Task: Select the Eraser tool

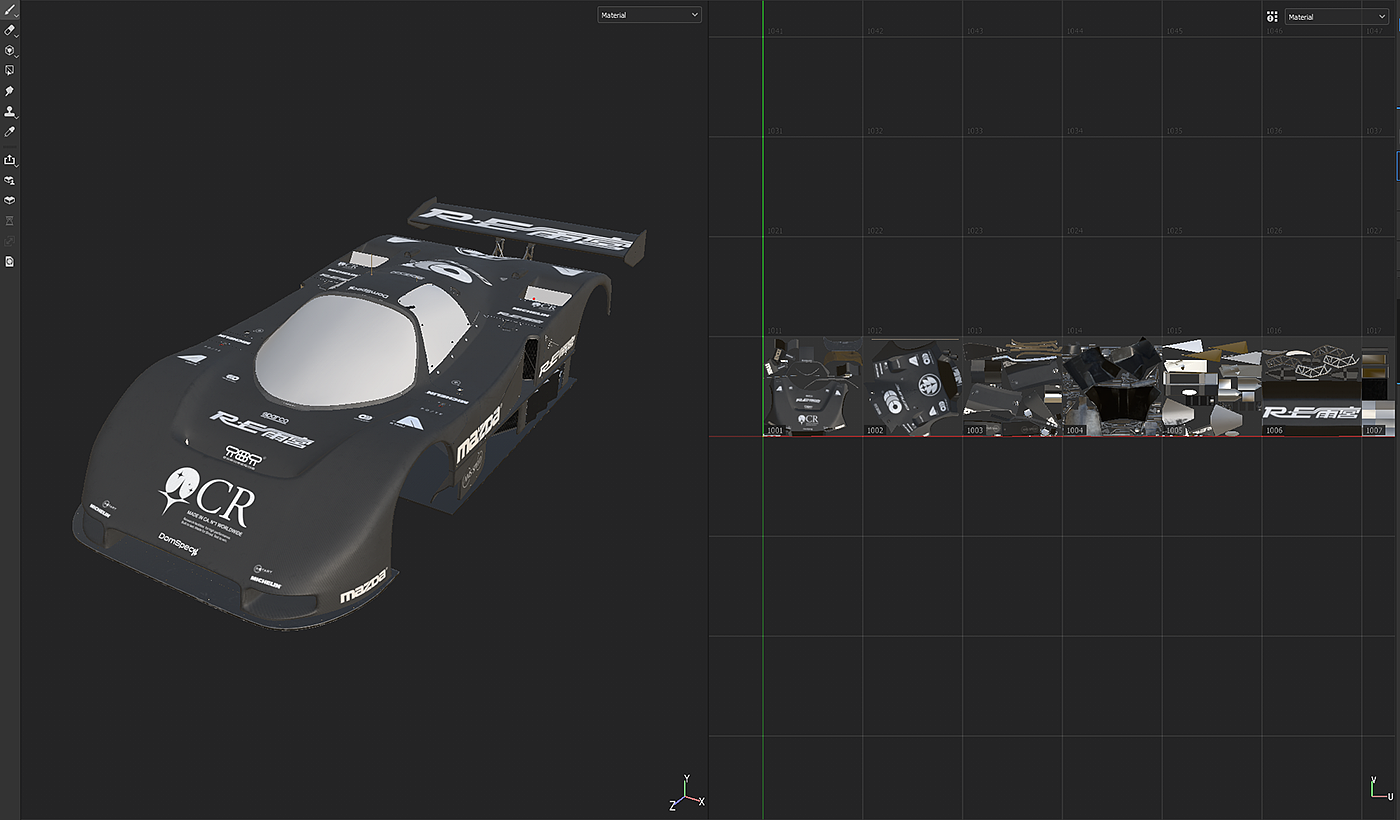Action: pyautogui.click(x=9, y=30)
